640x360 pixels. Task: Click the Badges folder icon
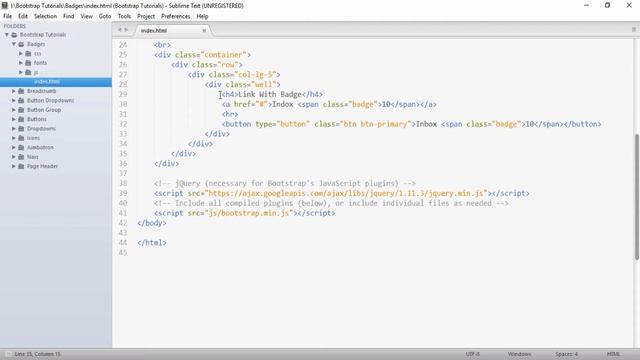[x=21, y=44]
